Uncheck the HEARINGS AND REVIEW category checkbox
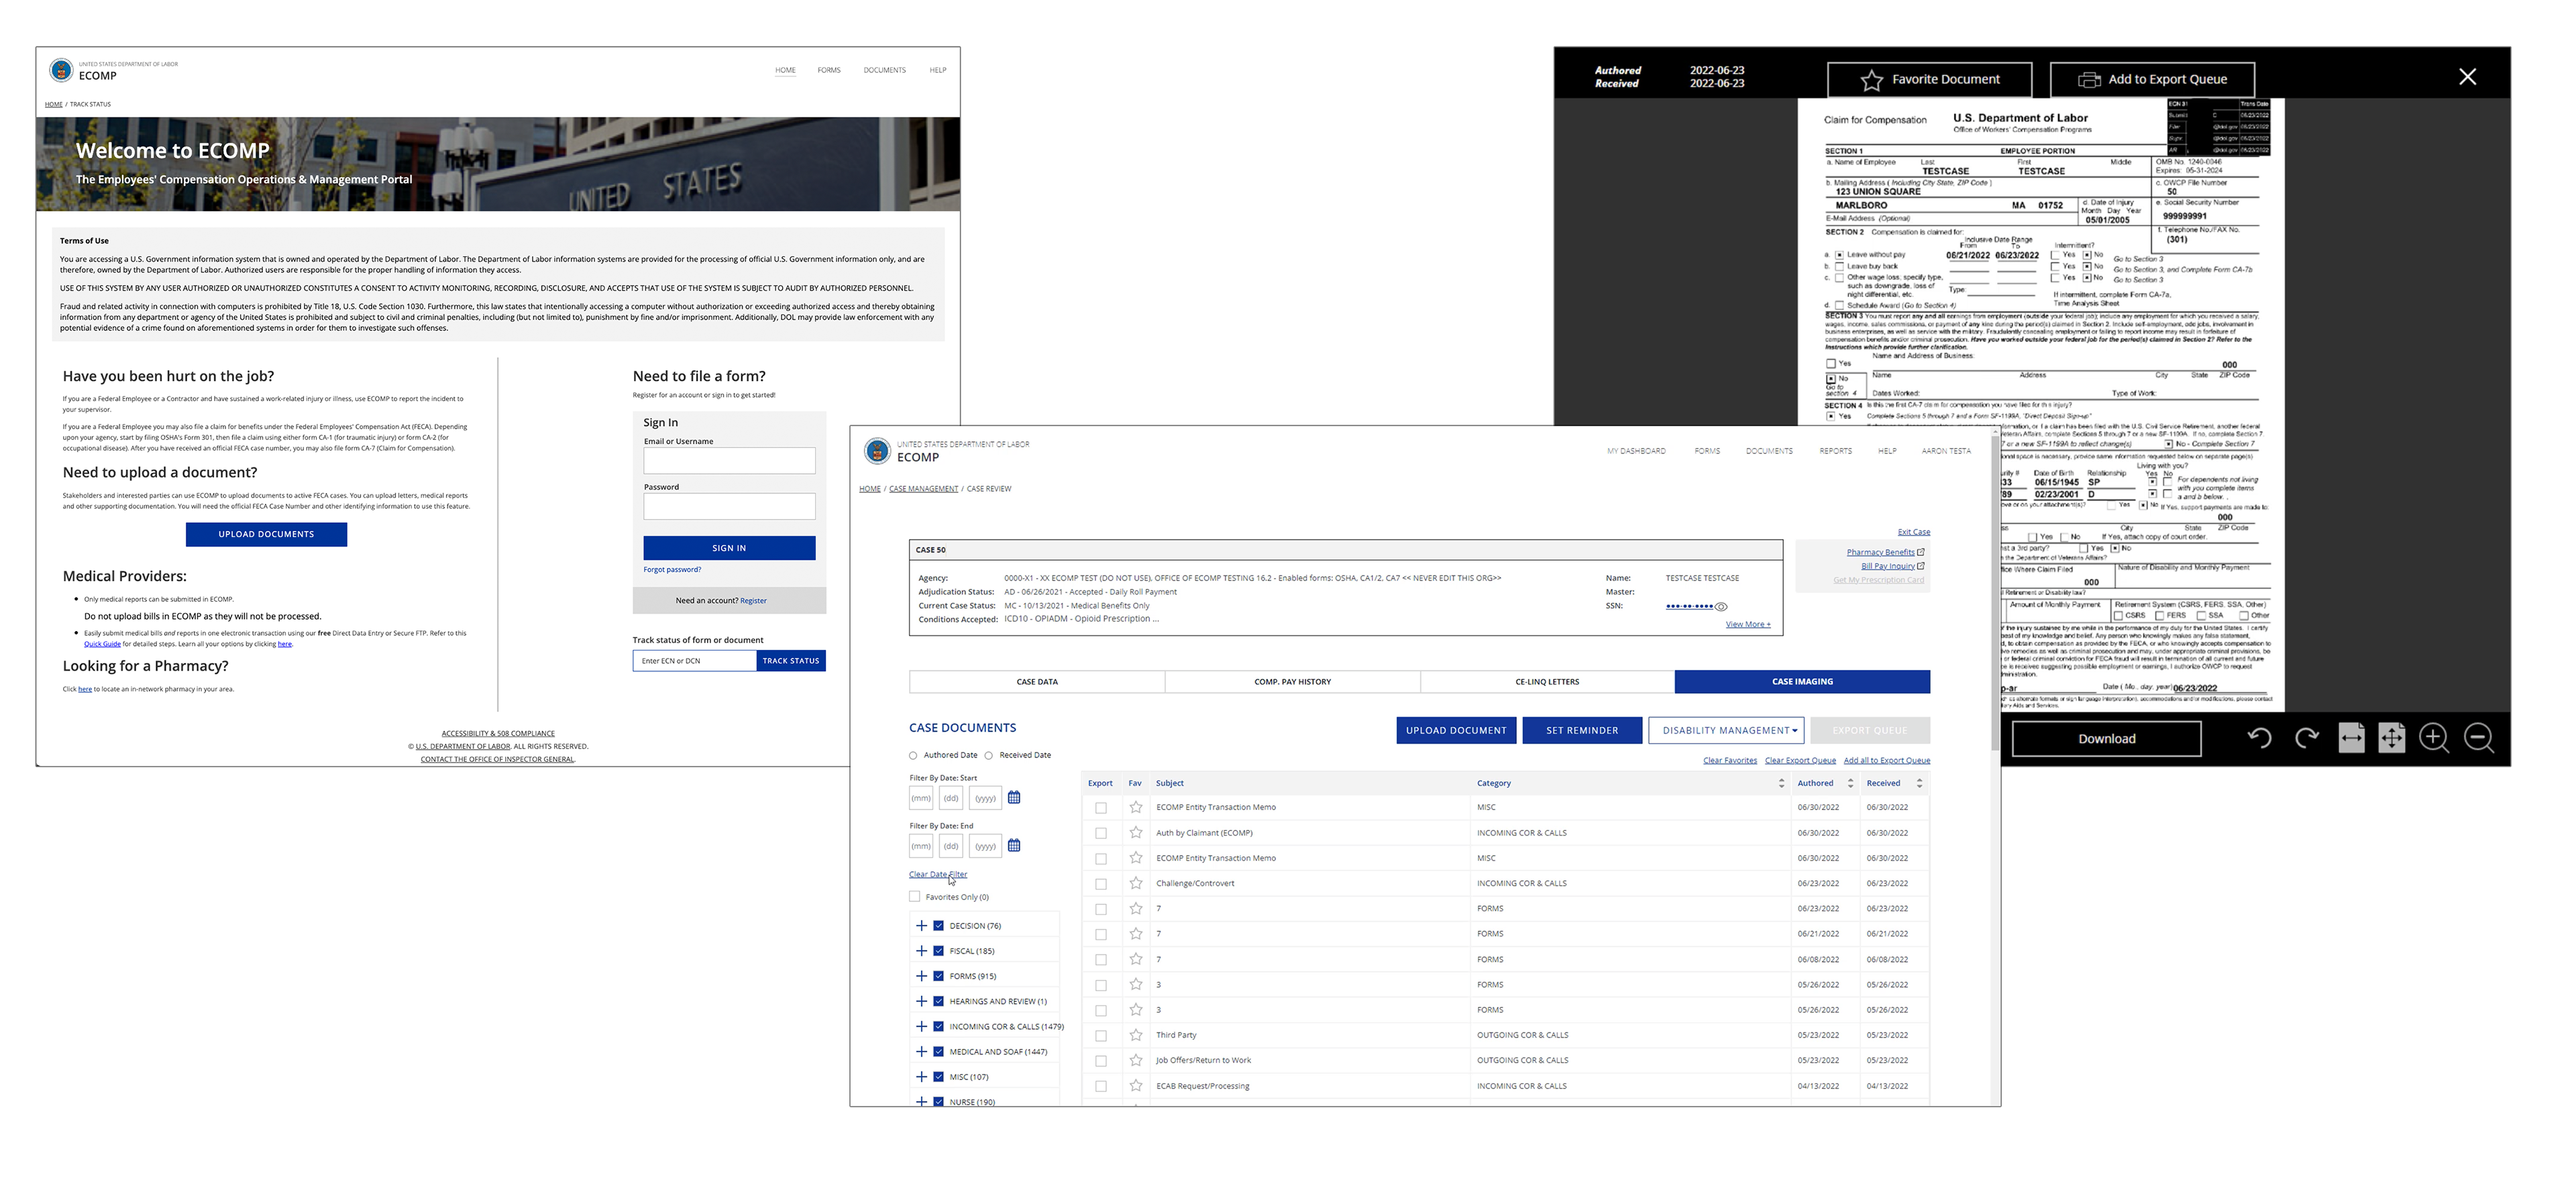 (938, 1001)
